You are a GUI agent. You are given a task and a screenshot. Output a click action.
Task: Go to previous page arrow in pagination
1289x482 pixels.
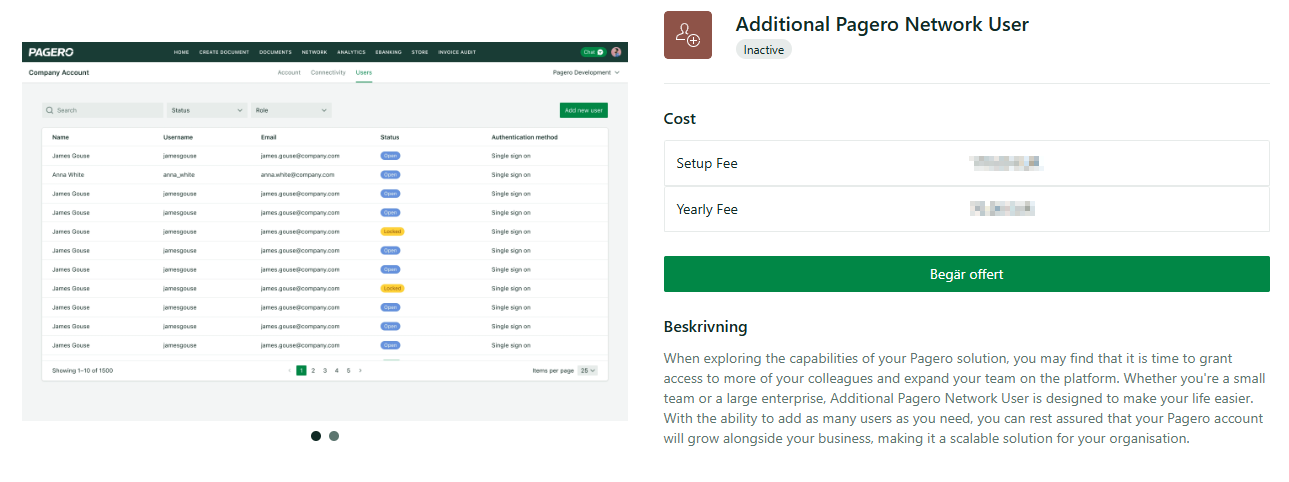(290, 370)
